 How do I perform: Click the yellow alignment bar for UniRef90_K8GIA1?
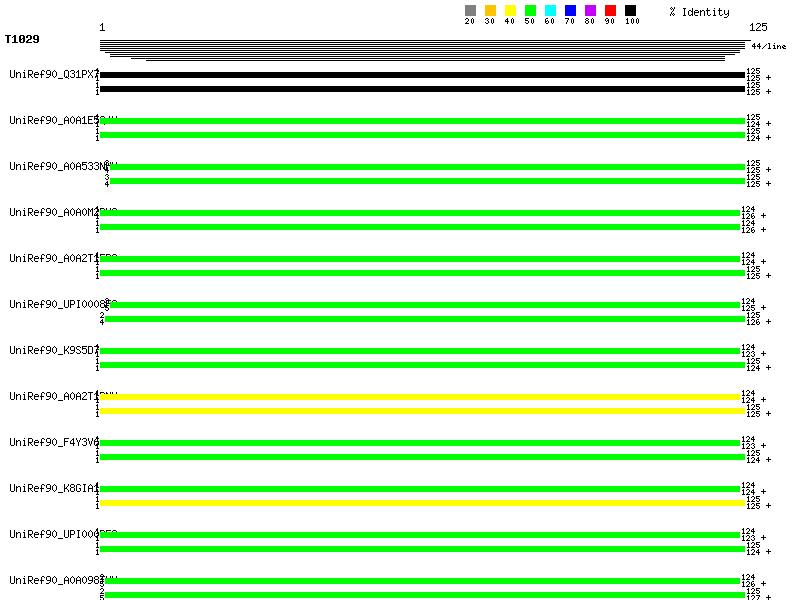[x=420, y=503]
